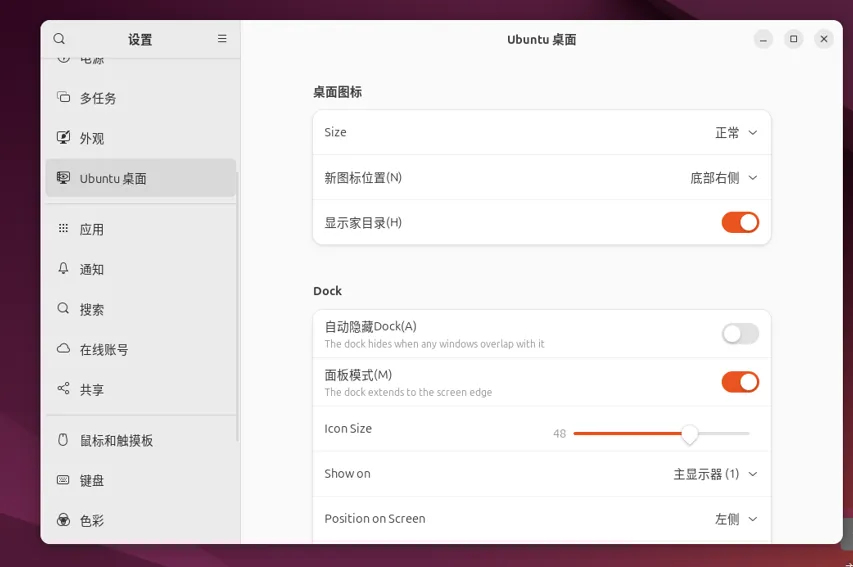Click the Sharing (共享) share icon
The image size is (853, 567).
tap(64, 389)
